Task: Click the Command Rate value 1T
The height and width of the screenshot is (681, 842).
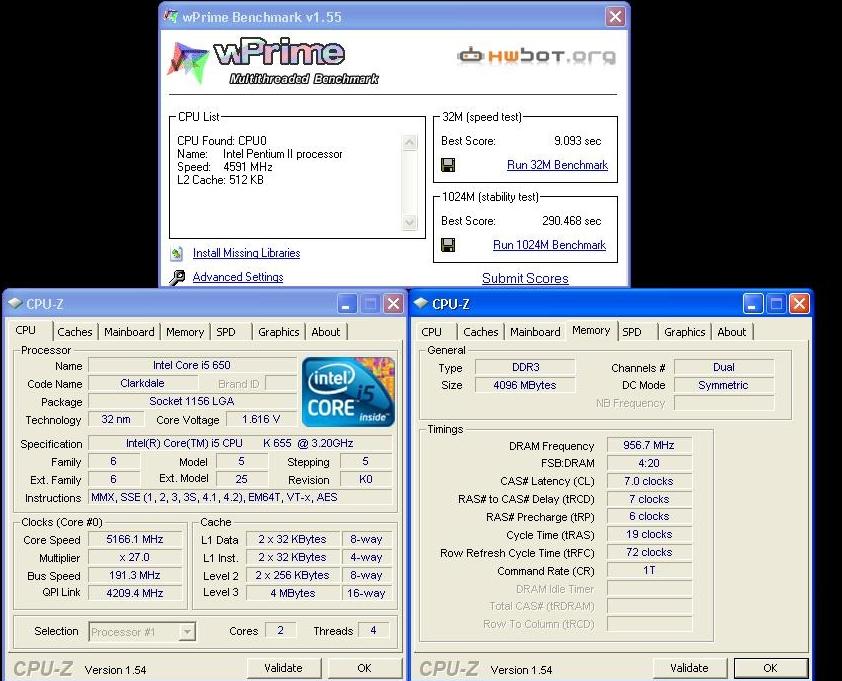Action: pyautogui.click(x=649, y=570)
